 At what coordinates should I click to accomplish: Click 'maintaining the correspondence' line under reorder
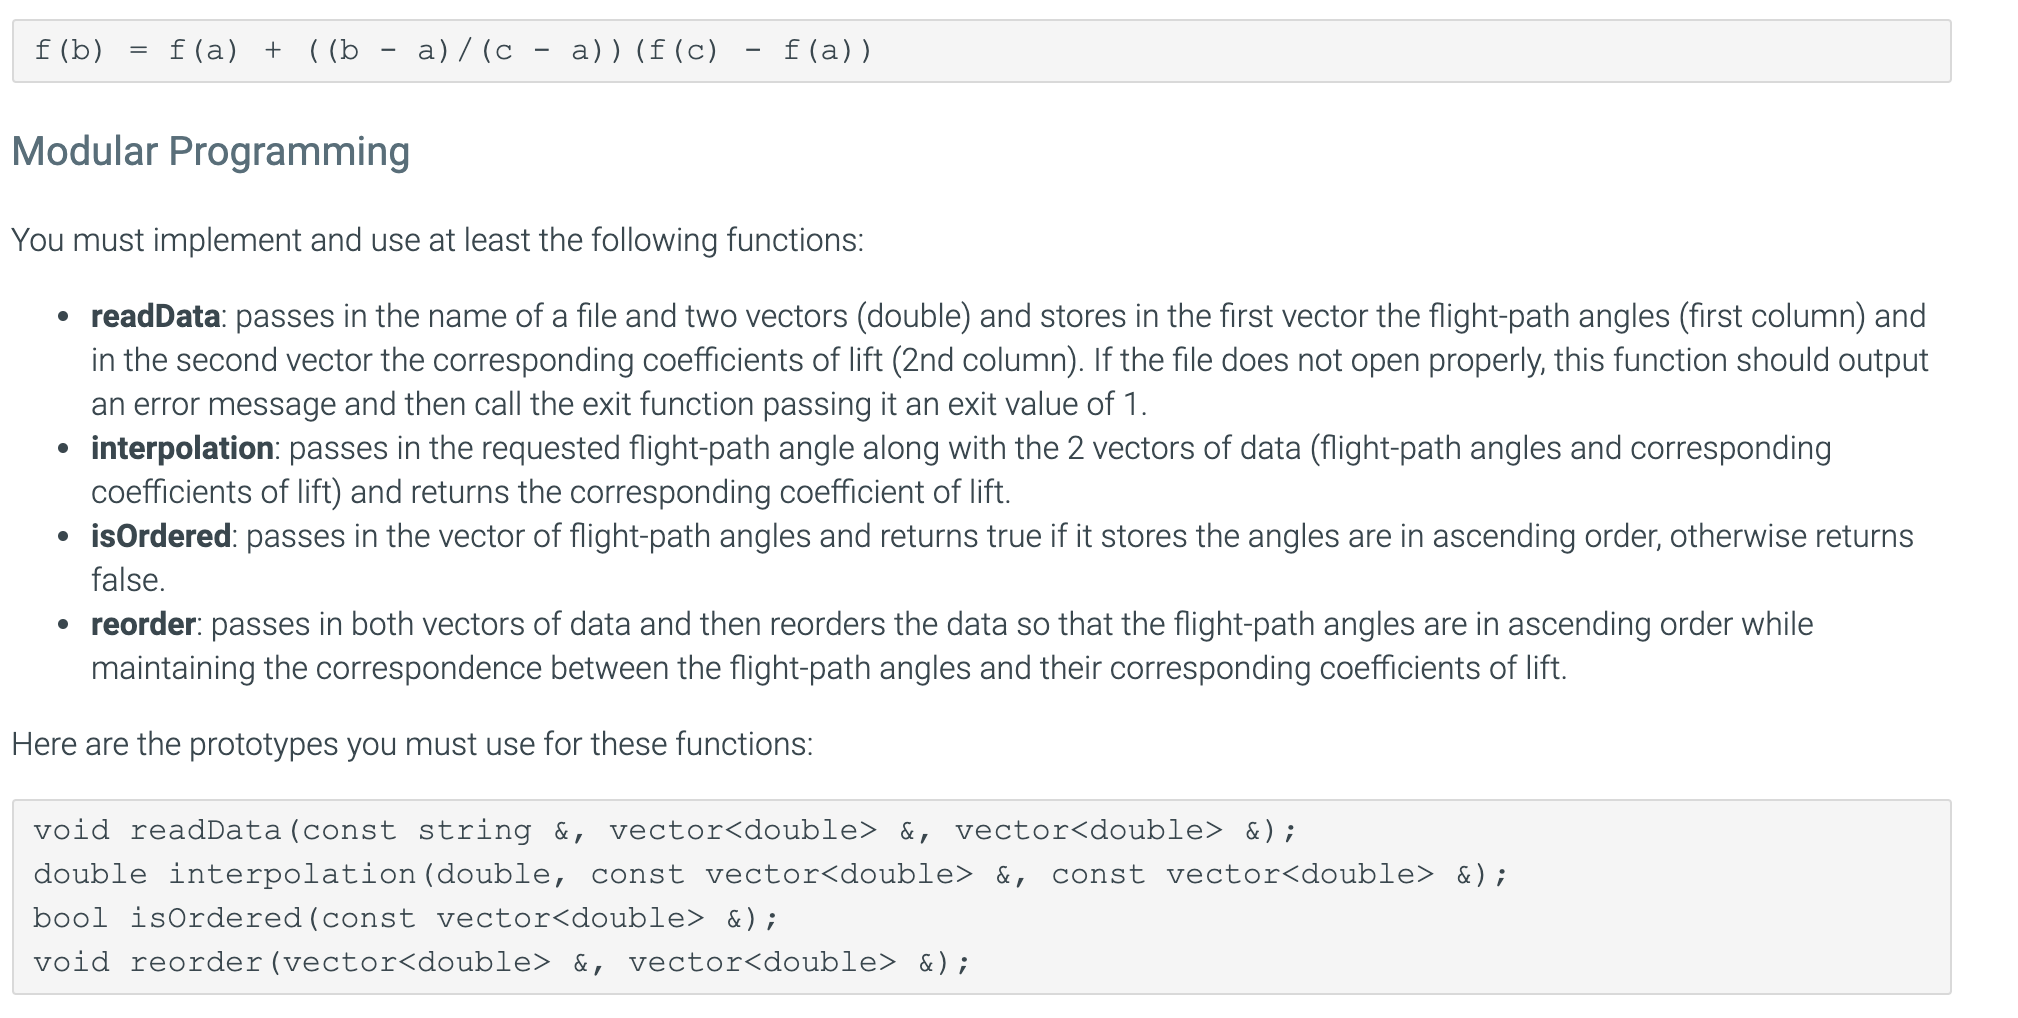[x=829, y=668]
